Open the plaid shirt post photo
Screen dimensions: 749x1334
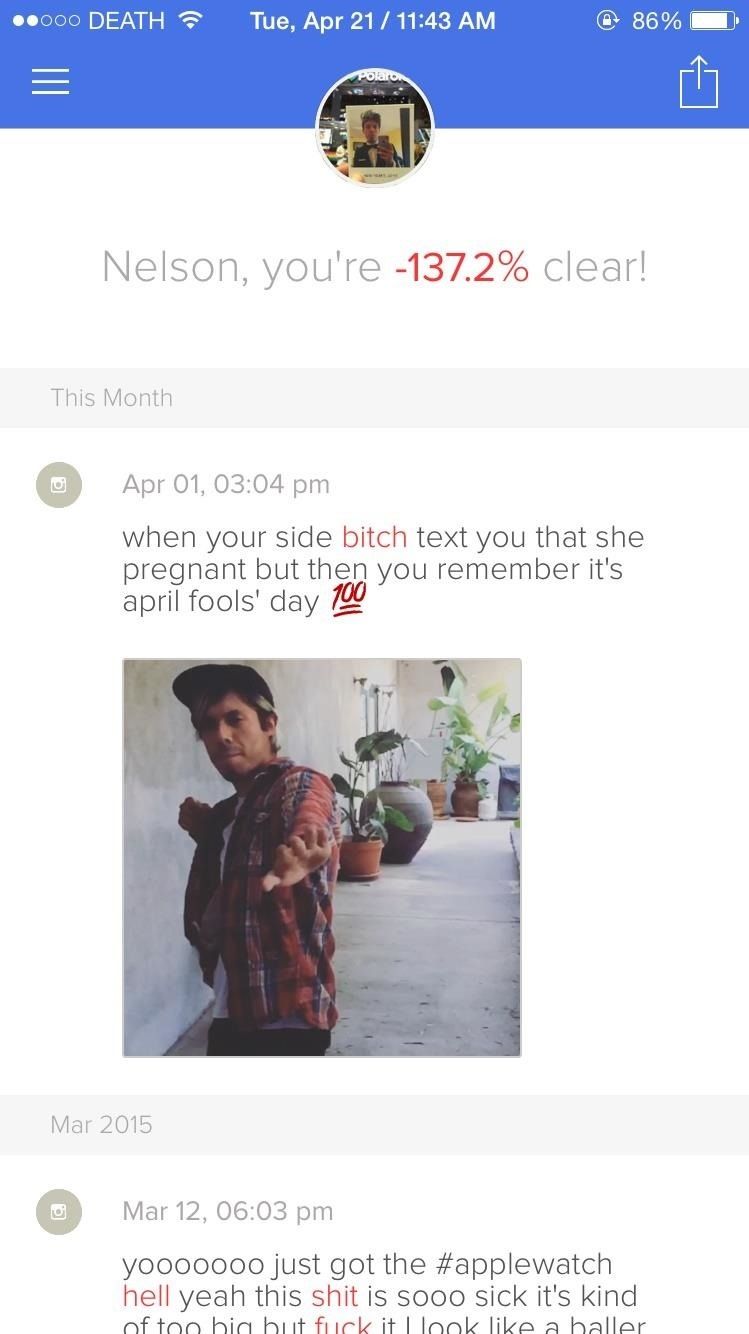(322, 857)
